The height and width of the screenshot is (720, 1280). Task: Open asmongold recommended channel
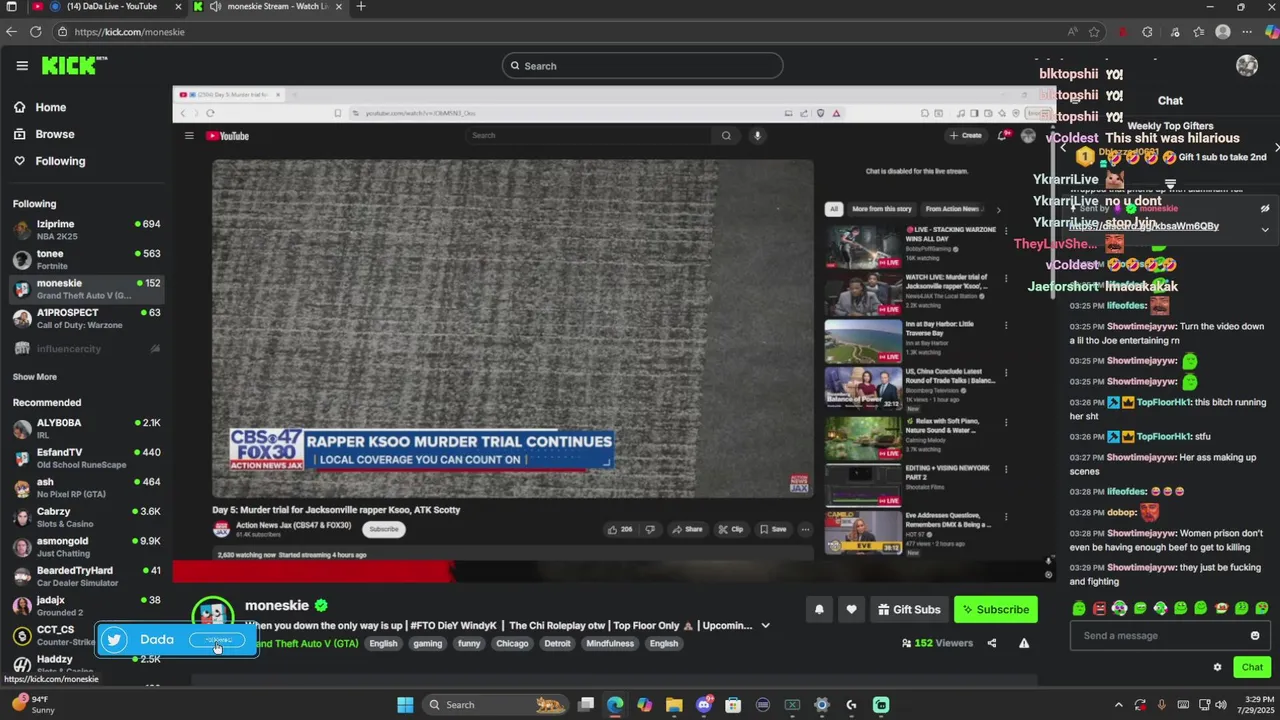[x=86, y=547]
